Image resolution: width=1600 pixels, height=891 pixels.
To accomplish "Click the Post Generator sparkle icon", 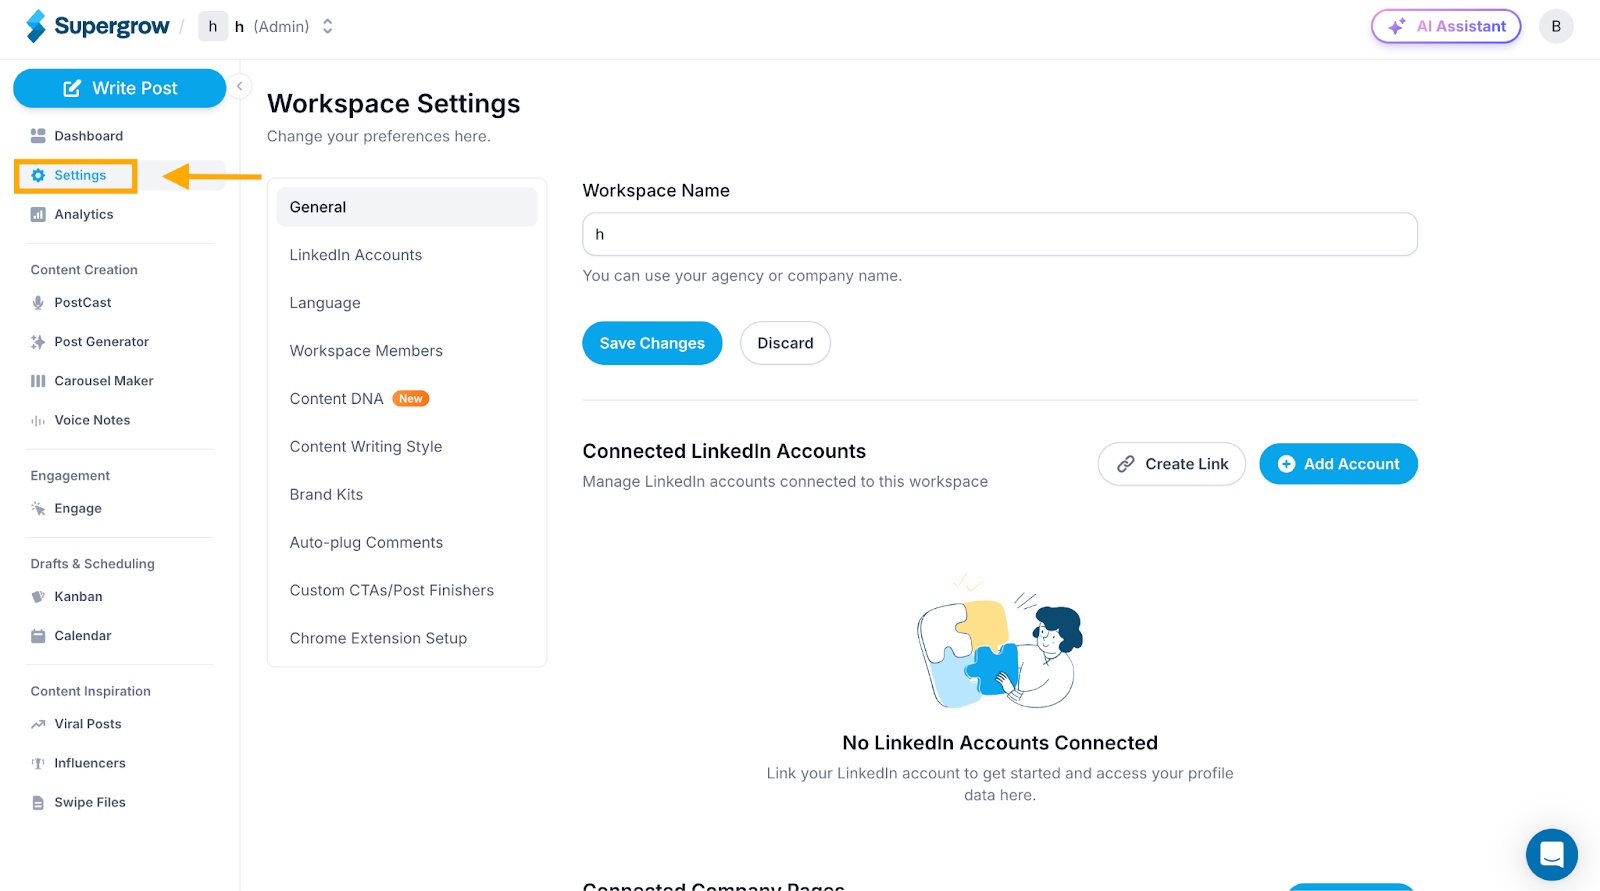I will (38, 342).
